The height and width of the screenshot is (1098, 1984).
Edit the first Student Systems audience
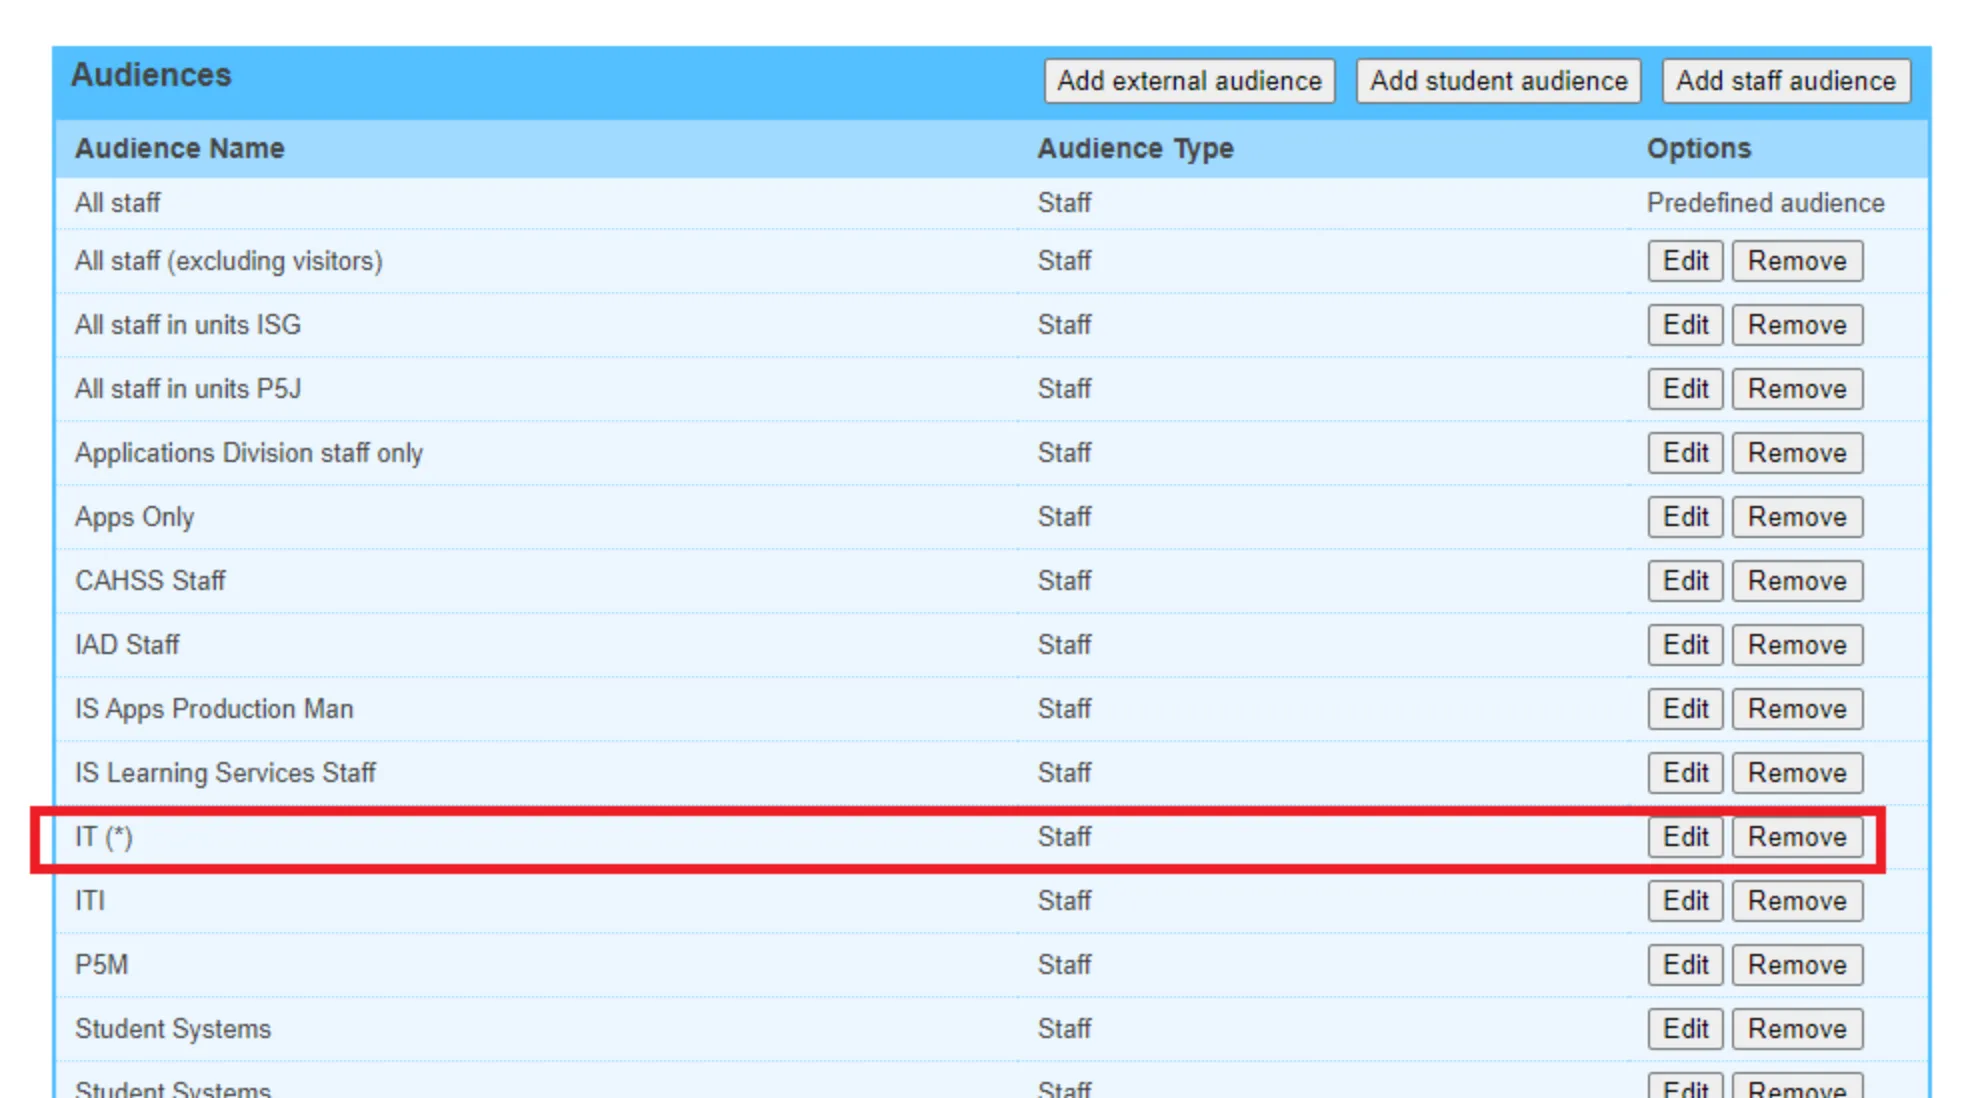pos(1685,1029)
